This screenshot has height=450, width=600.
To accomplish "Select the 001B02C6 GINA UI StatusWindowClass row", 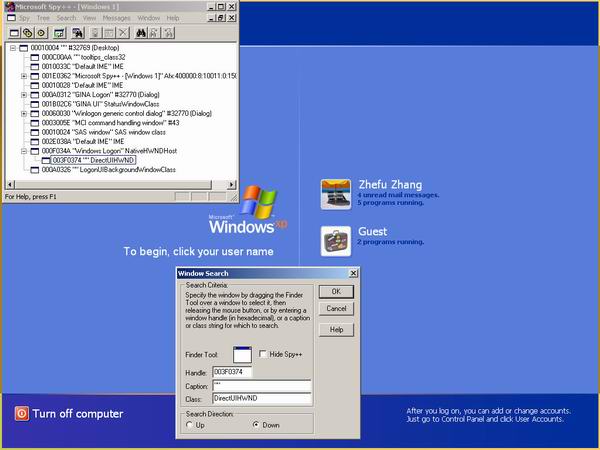I will (100, 104).
